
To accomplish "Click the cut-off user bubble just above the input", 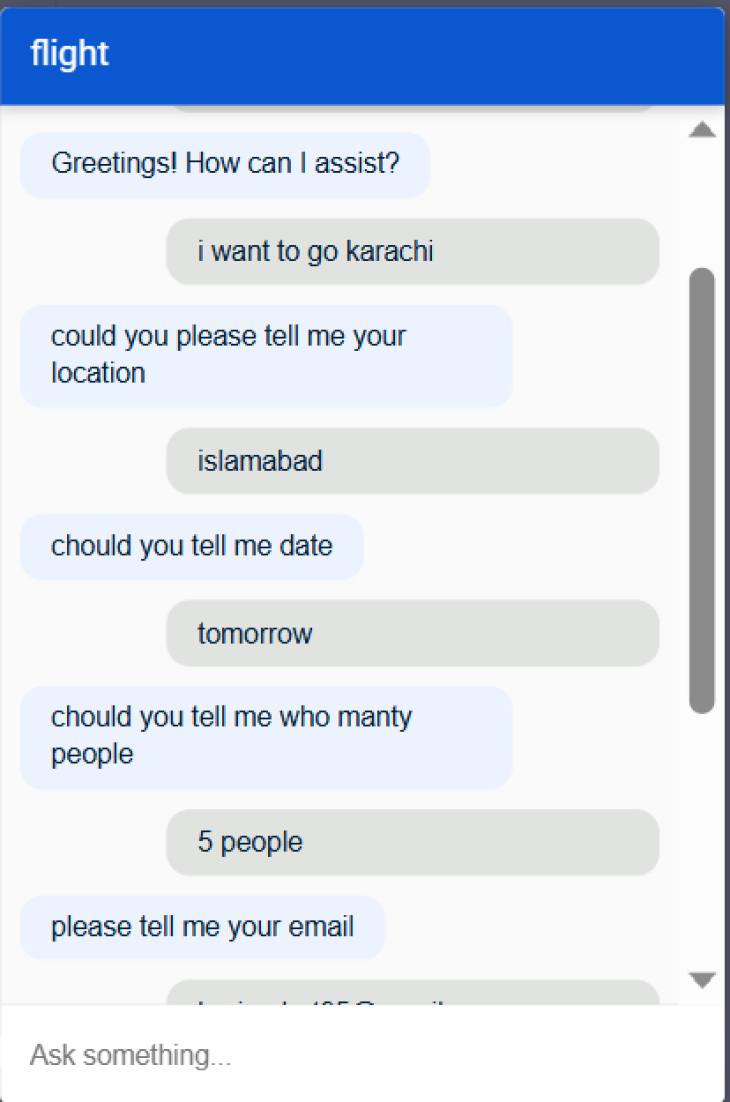I will coord(412,993).
